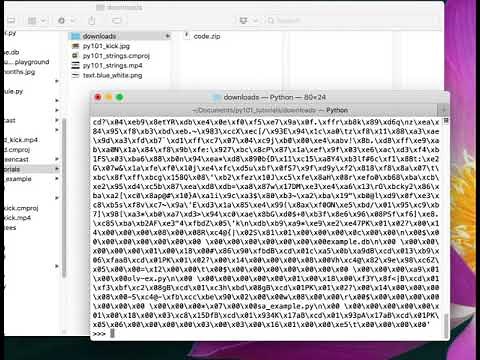This screenshot has height=360, width=480.
Task: Click the downloads folder icon in column
Action: pyautogui.click(x=76, y=36)
